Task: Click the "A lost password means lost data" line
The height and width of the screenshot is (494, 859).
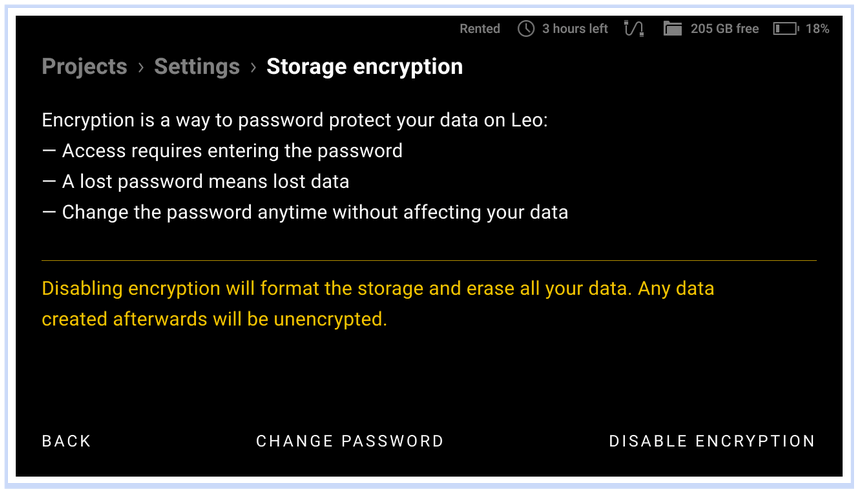Action: point(195,182)
